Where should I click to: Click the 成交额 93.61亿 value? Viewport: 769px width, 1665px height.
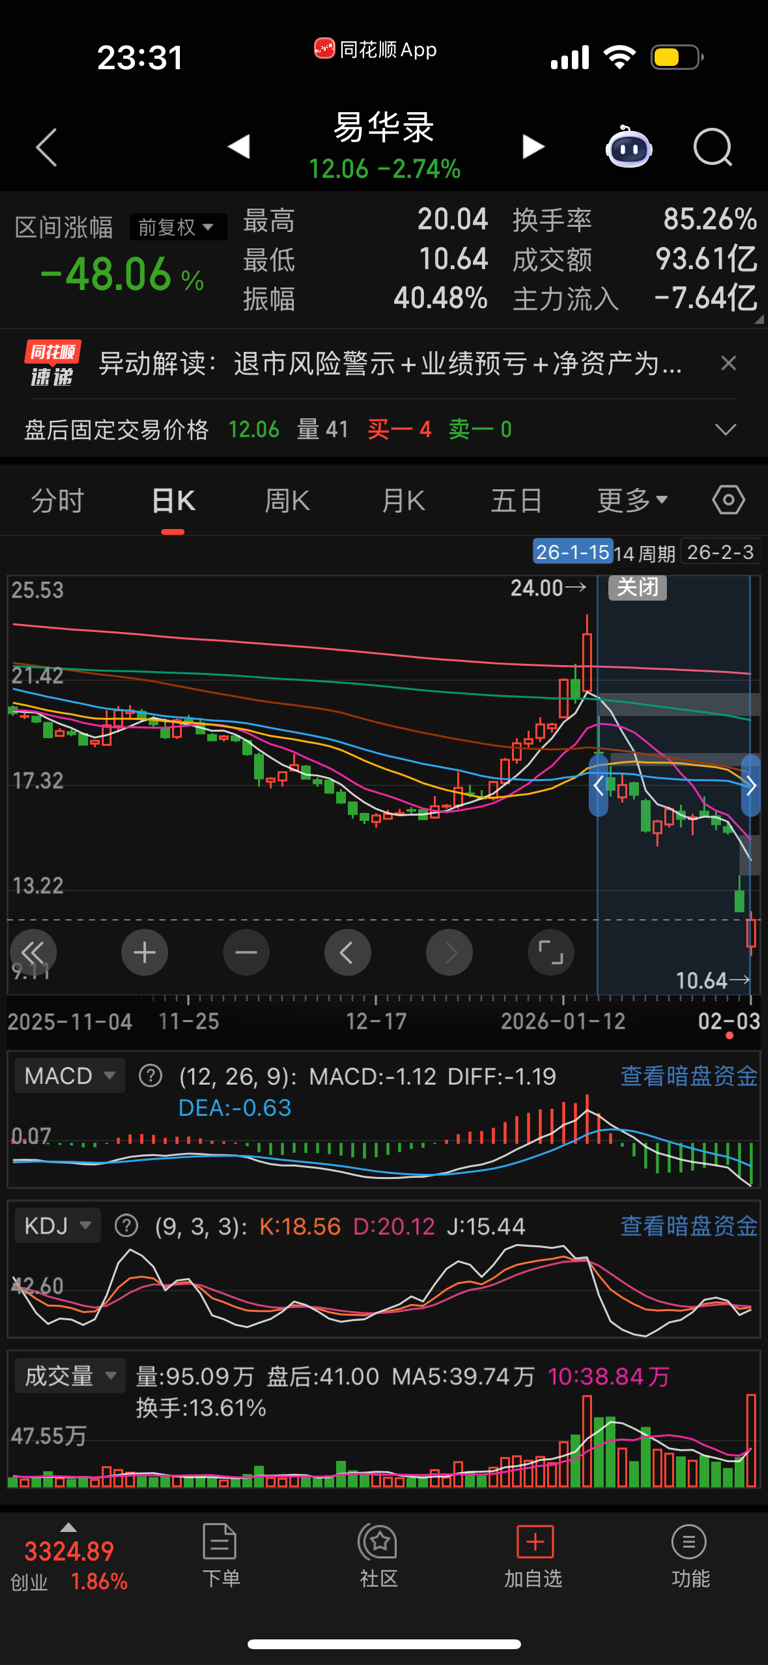pos(706,259)
